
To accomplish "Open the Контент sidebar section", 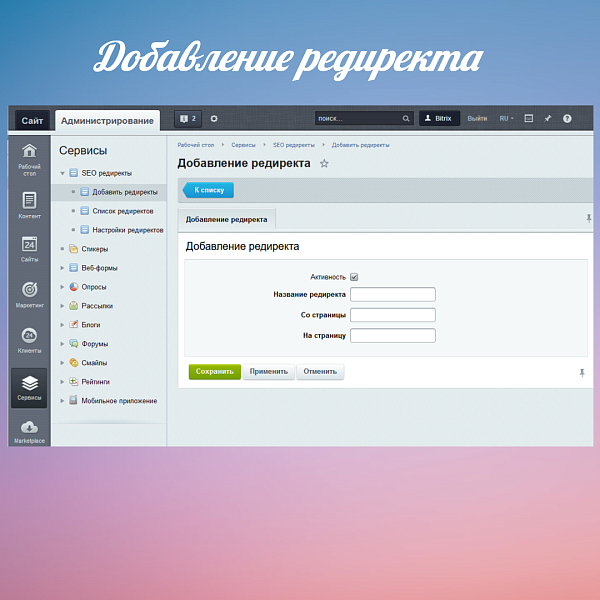I will 29,205.
